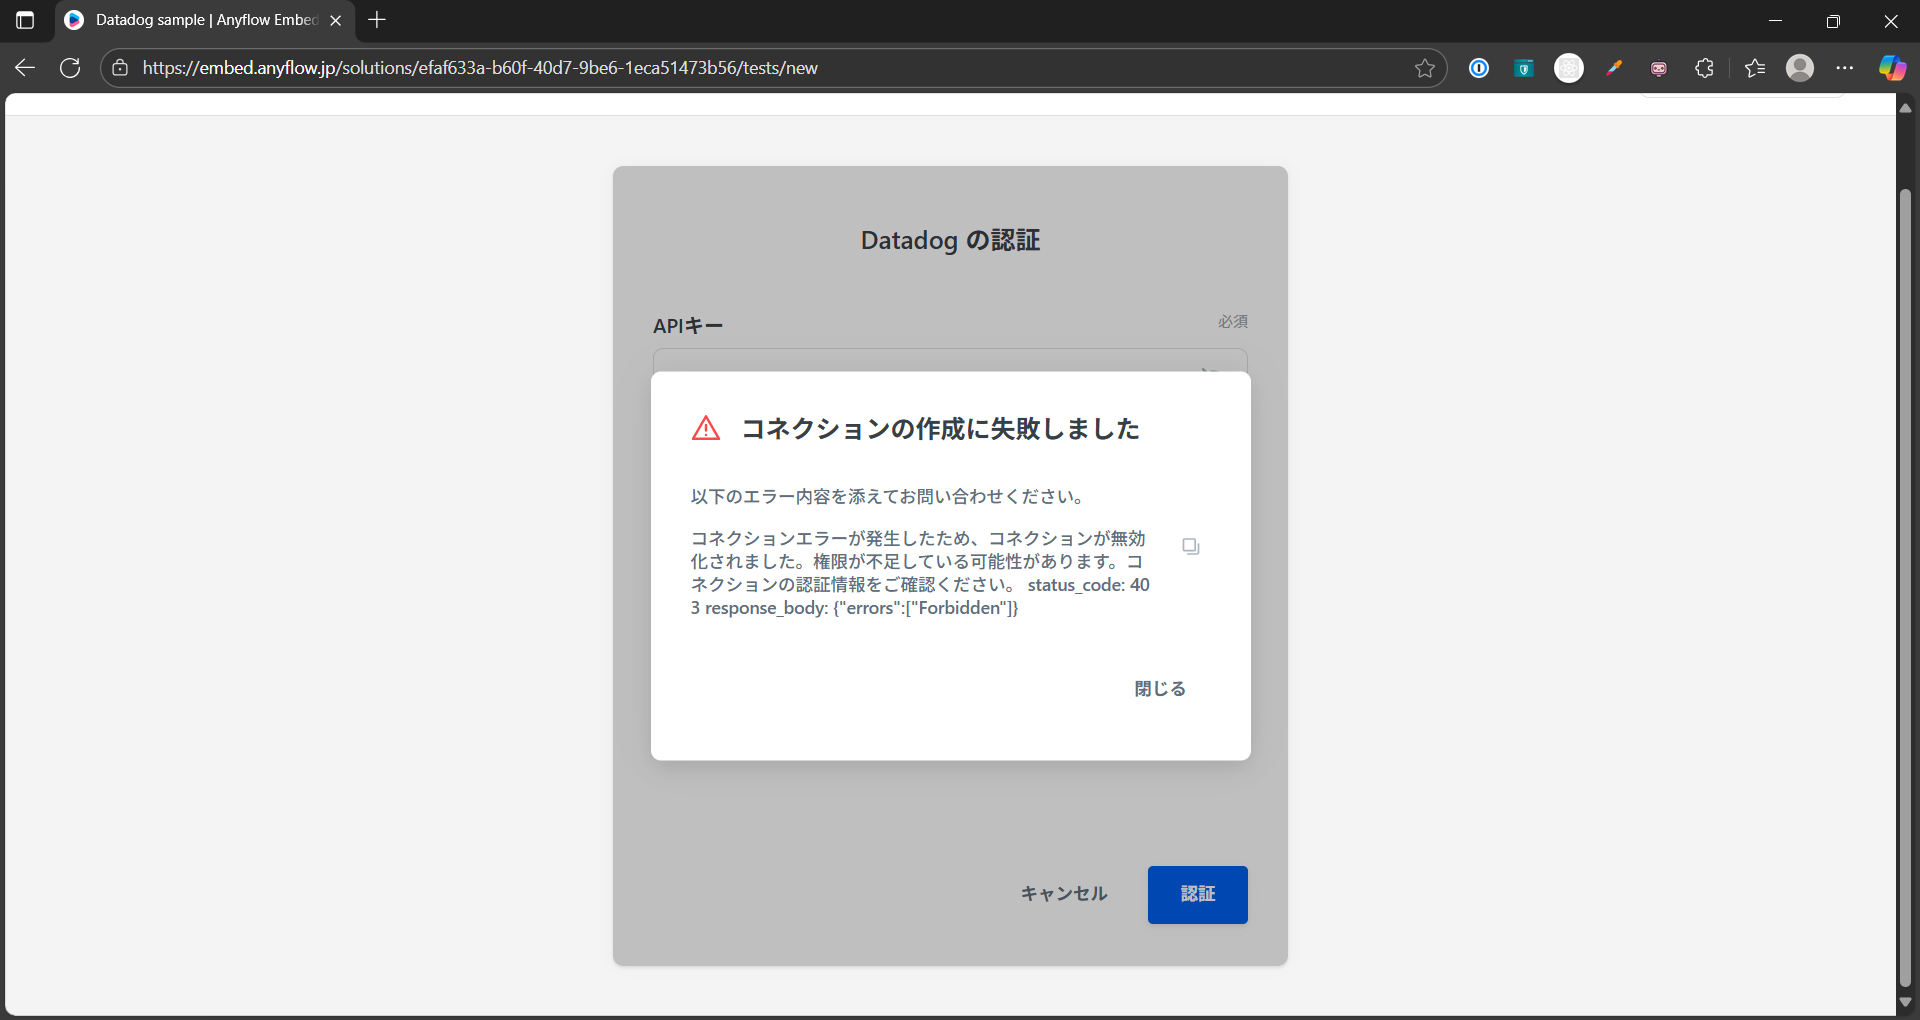Open React Developer Tools extension
The height and width of the screenshot is (1020, 1920).
point(1569,68)
